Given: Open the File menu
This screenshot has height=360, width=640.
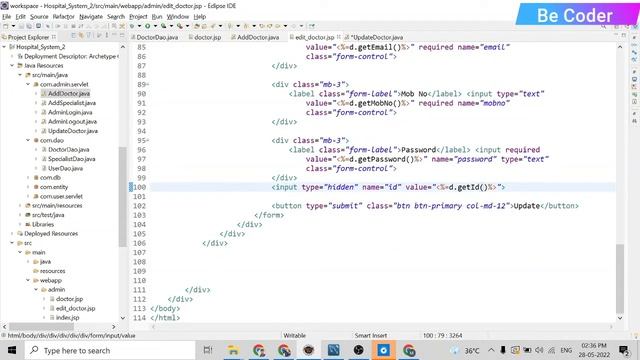Looking at the screenshot, I should (7, 17).
